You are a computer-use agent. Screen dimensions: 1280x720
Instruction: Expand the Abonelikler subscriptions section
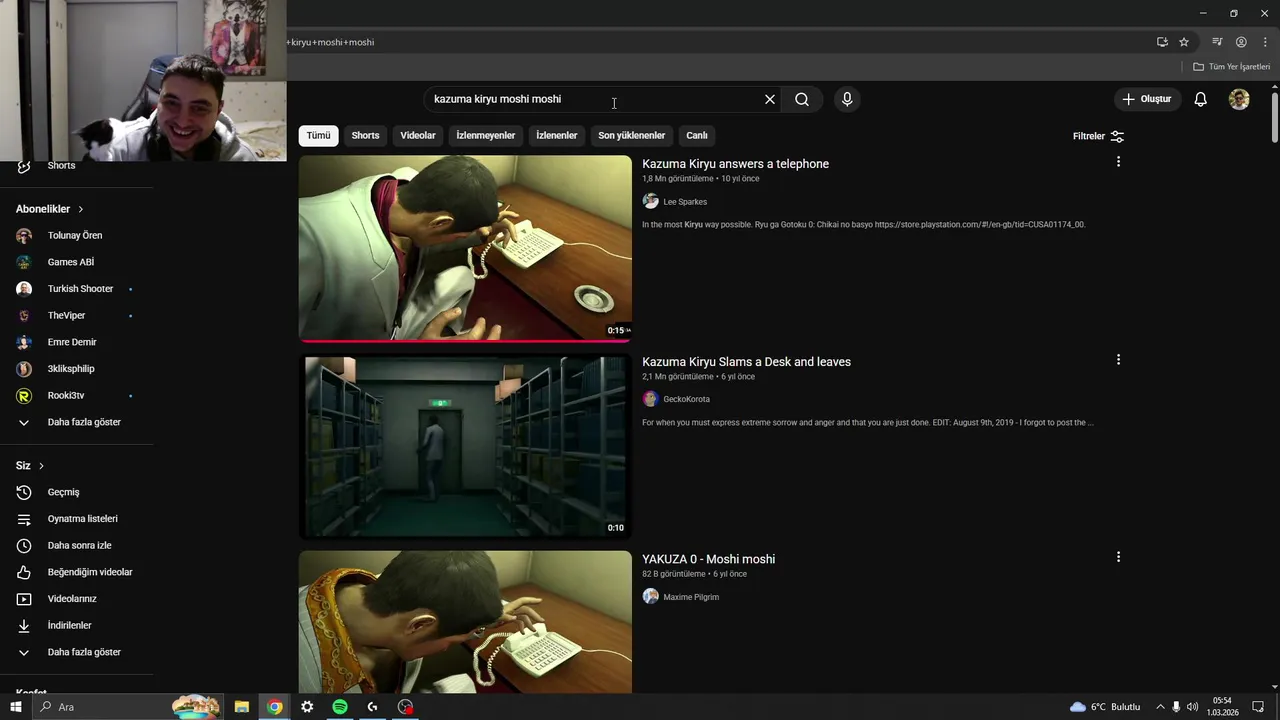tap(50, 209)
